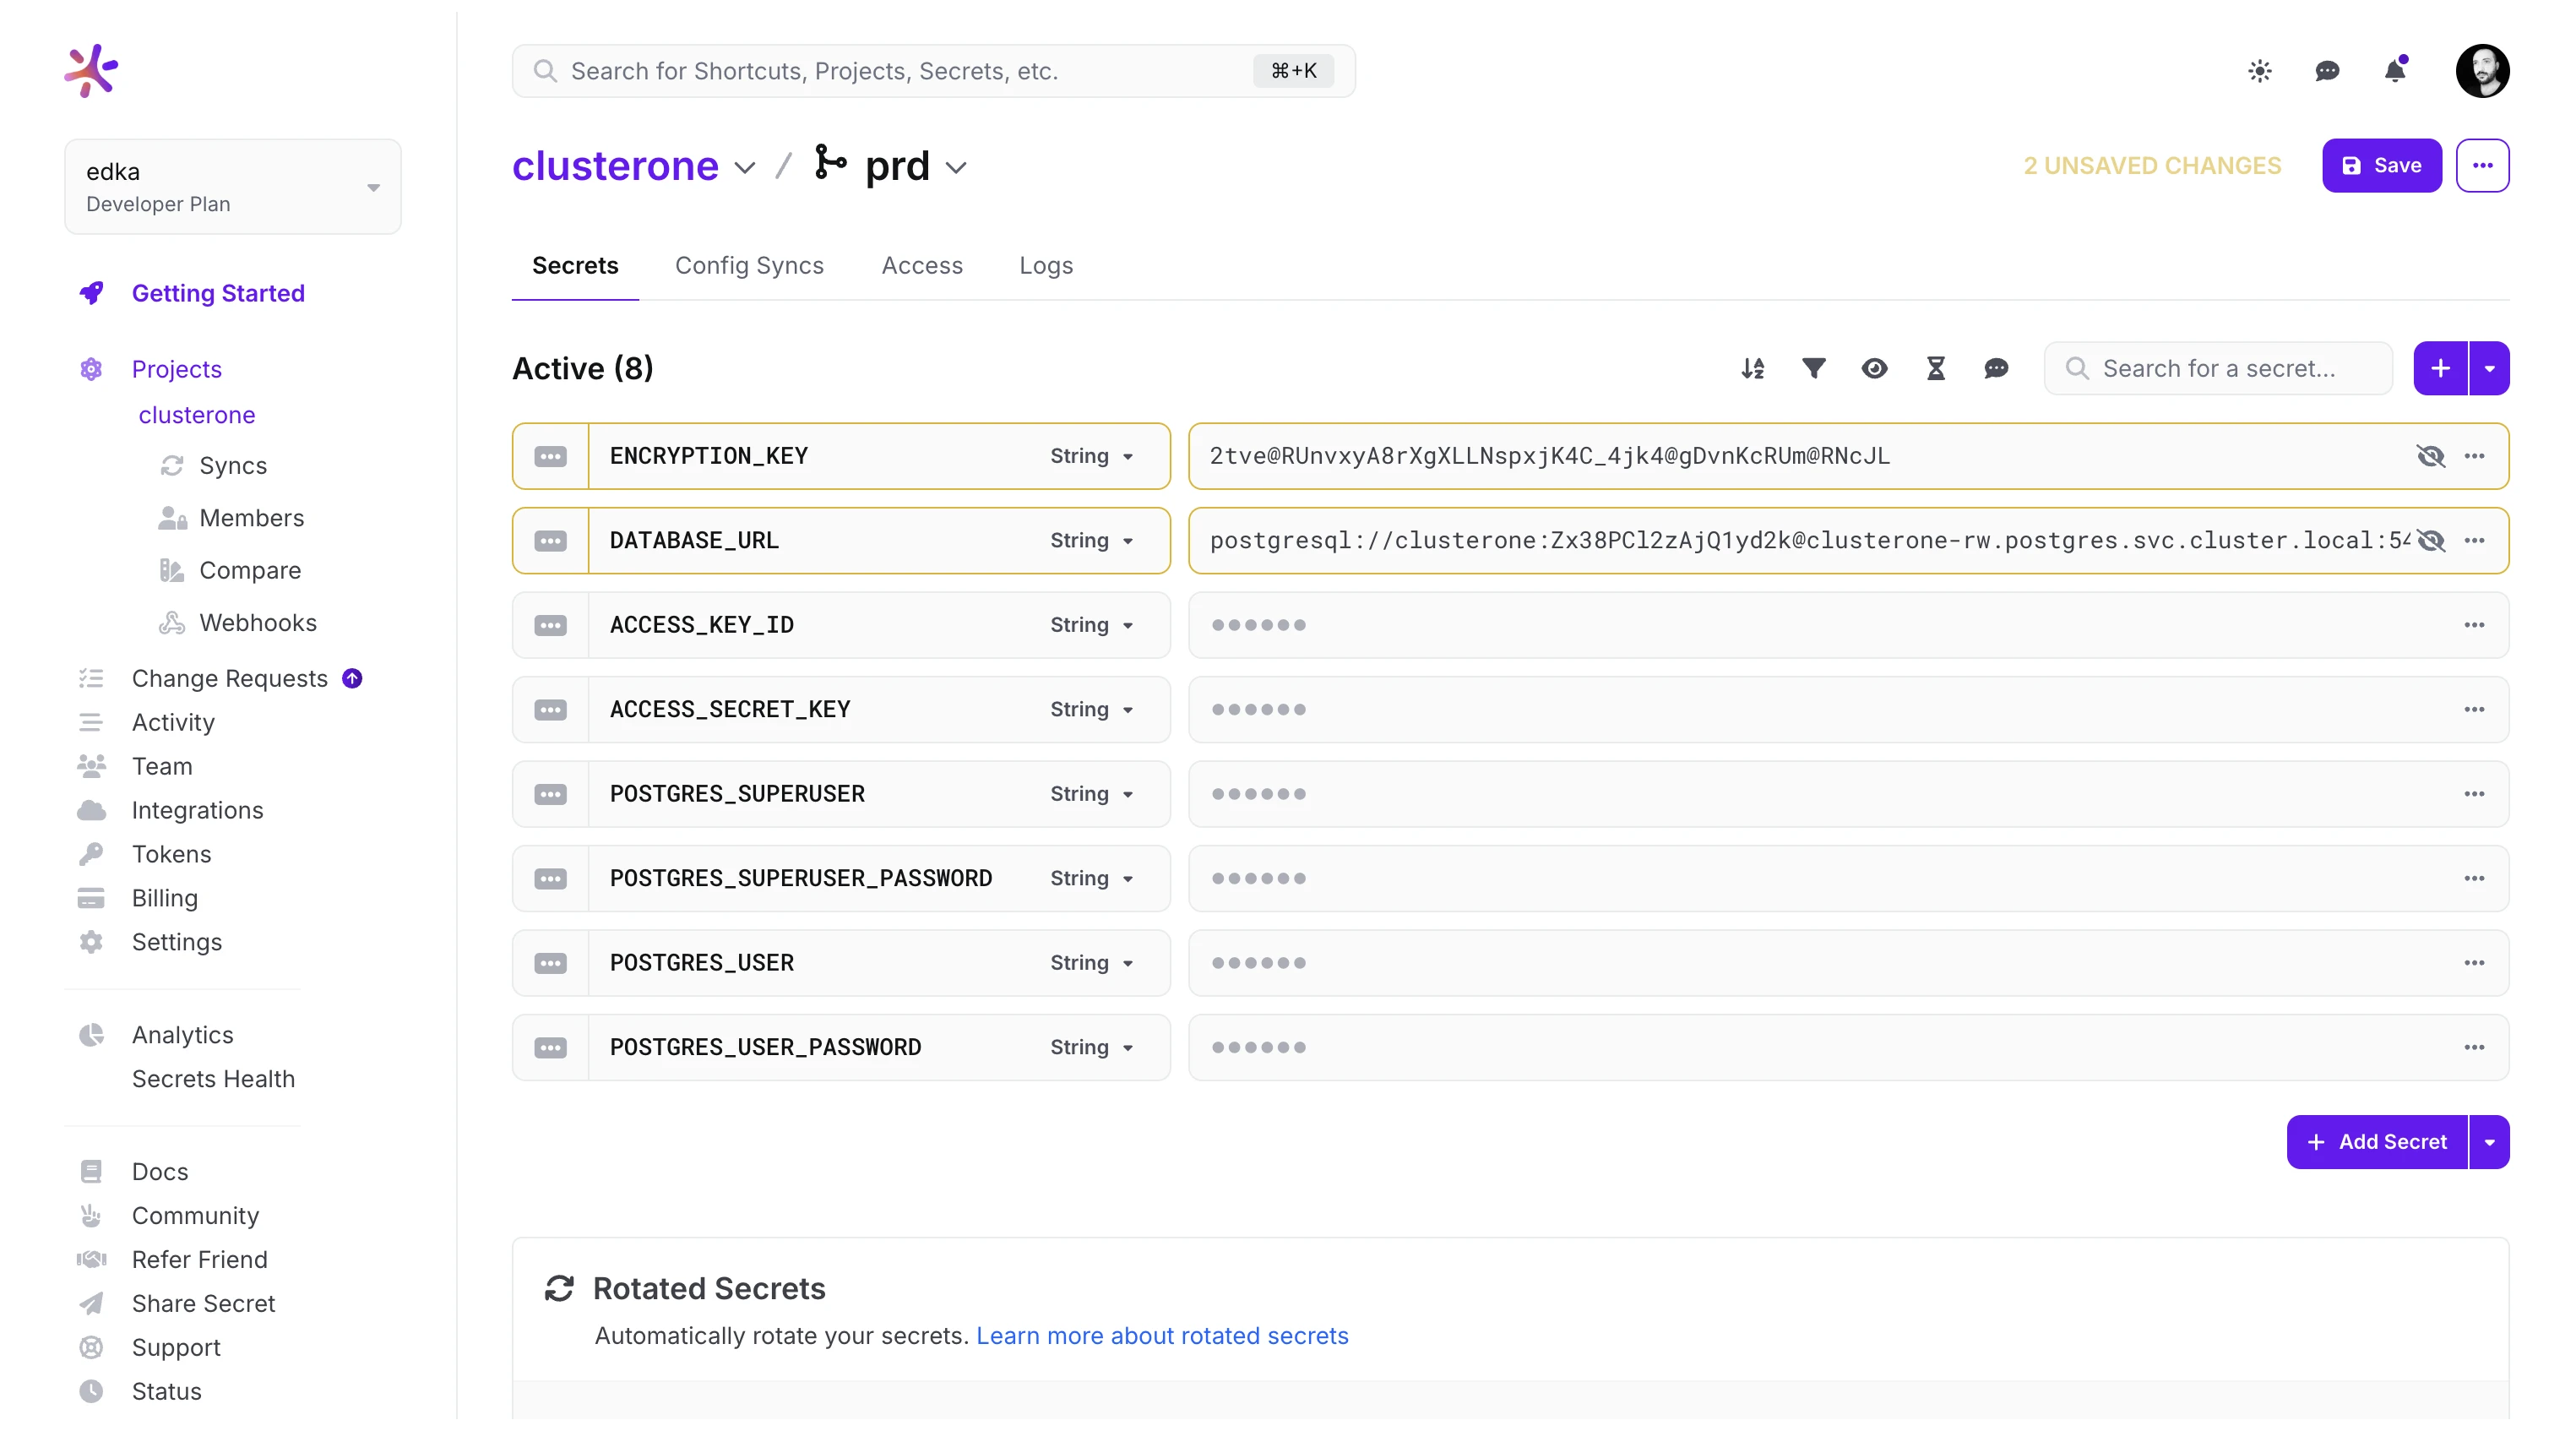This screenshot has height=1431, width=2576.
Task: Click the Getting Started rocket icon
Action: (91, 293)
